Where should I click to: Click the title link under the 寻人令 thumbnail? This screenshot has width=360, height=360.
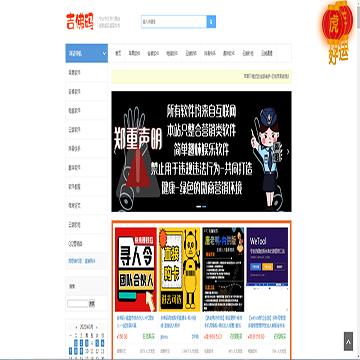click(x=136, y=321)
